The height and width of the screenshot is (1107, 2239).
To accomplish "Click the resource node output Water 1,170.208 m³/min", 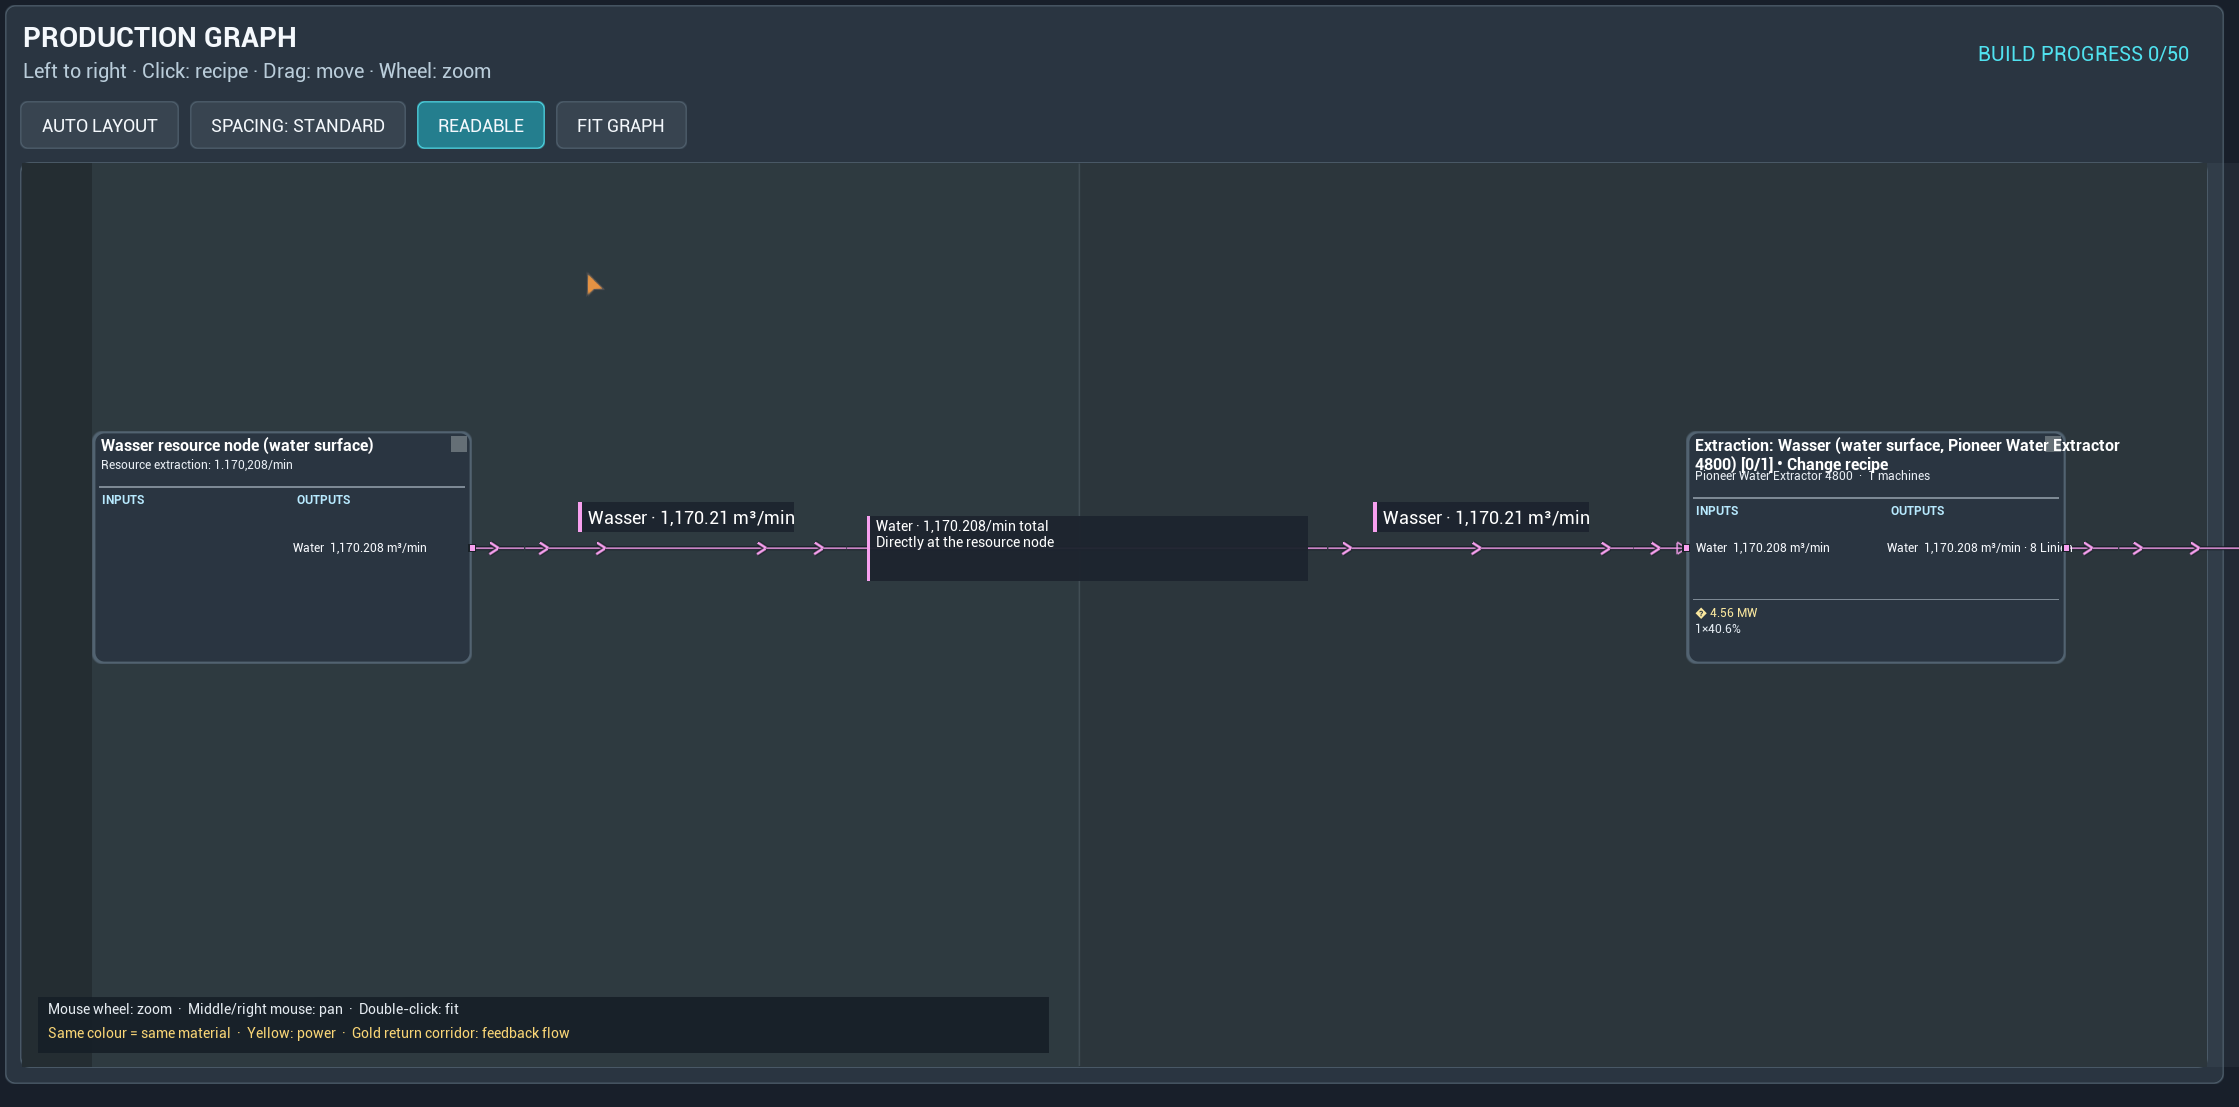I will coord(360,548).
